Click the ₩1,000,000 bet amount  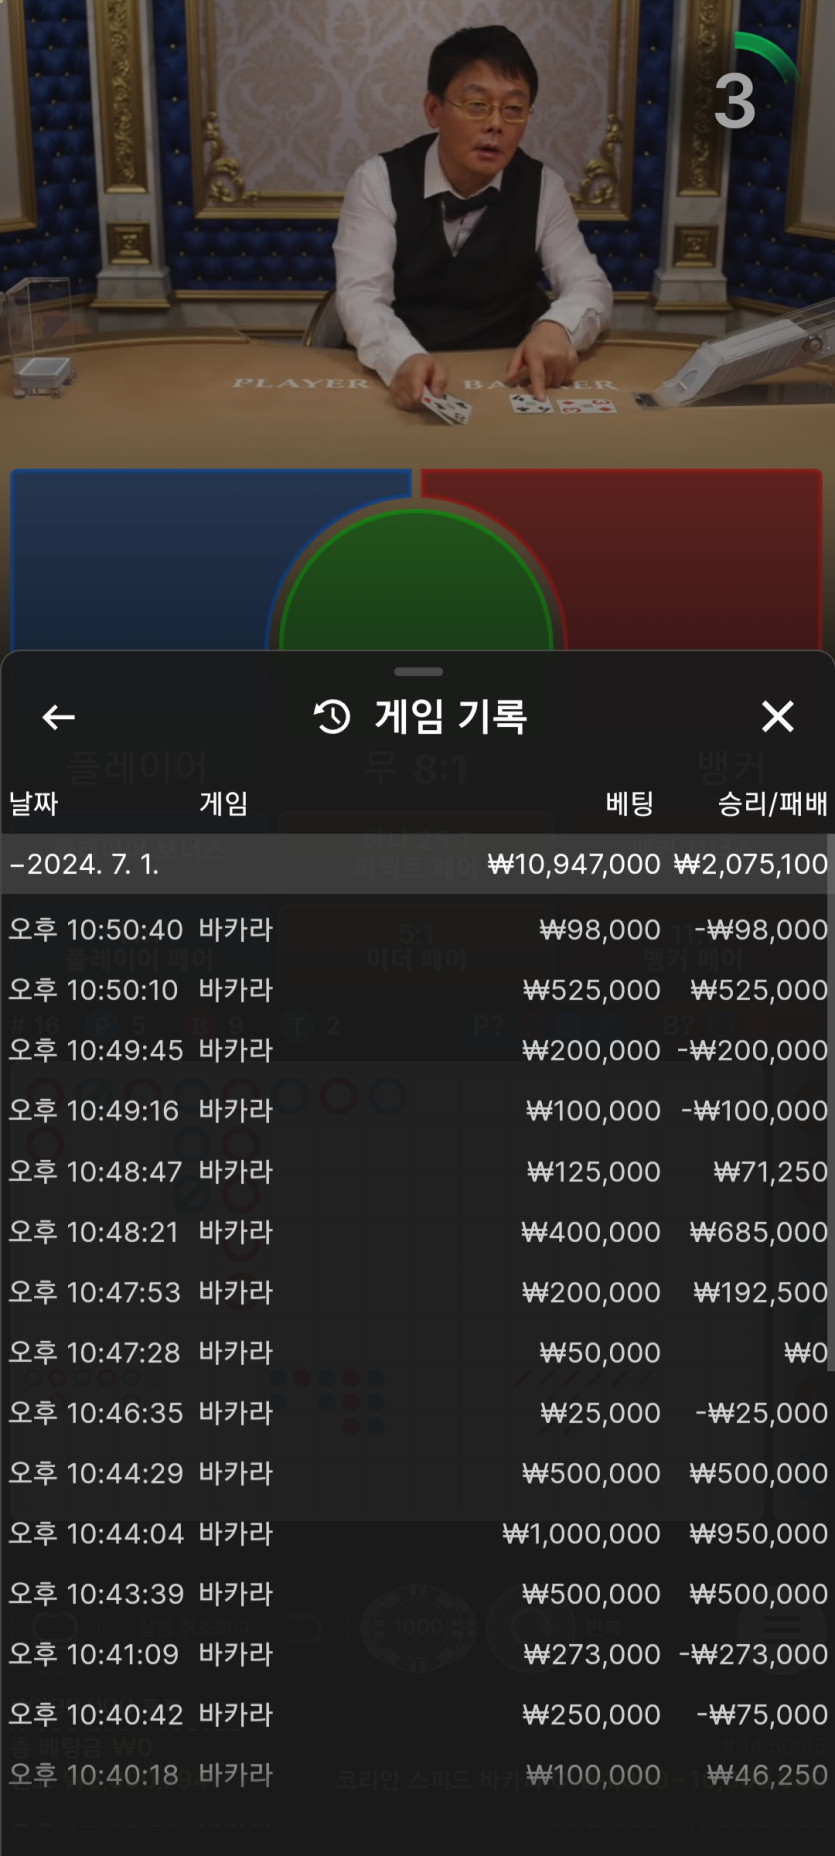click(x=581, y=1533)
